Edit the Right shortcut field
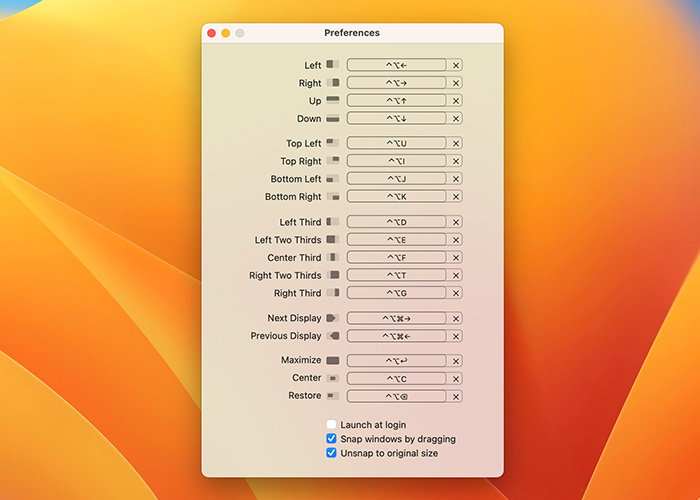This screenshot has height=500, width=700. coord(396,83)
